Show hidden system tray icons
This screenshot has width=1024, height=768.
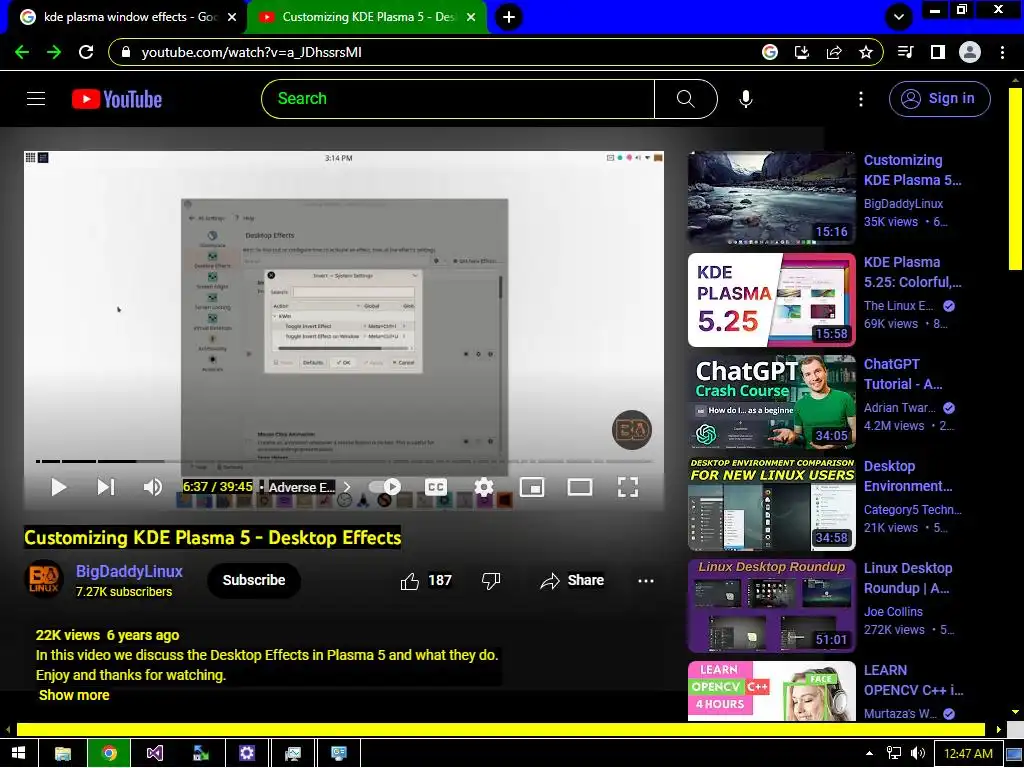[x=869, y=753]
